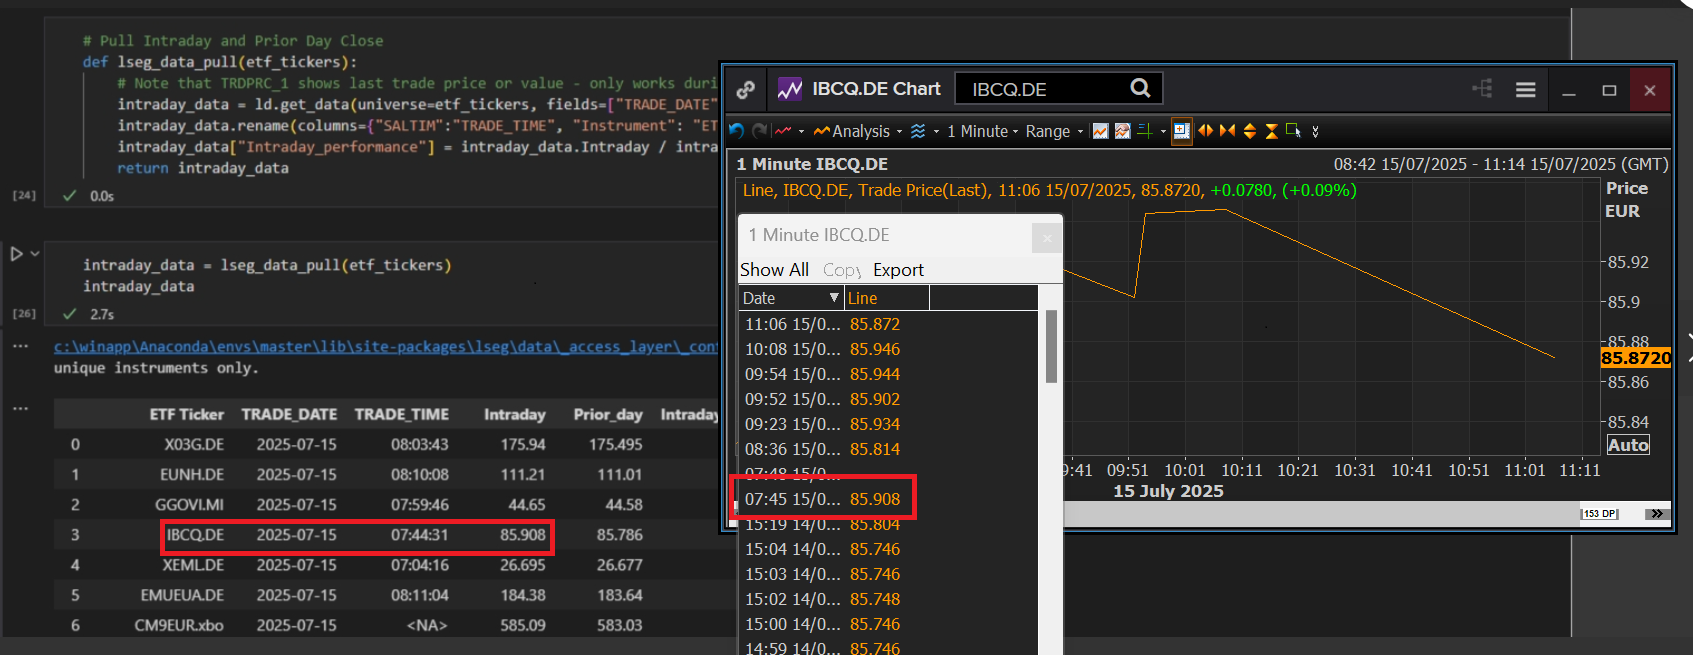Select the 07:45 row valued 85.908
The height and width of the screenshot is (655, 1693).
pos(888,499)
